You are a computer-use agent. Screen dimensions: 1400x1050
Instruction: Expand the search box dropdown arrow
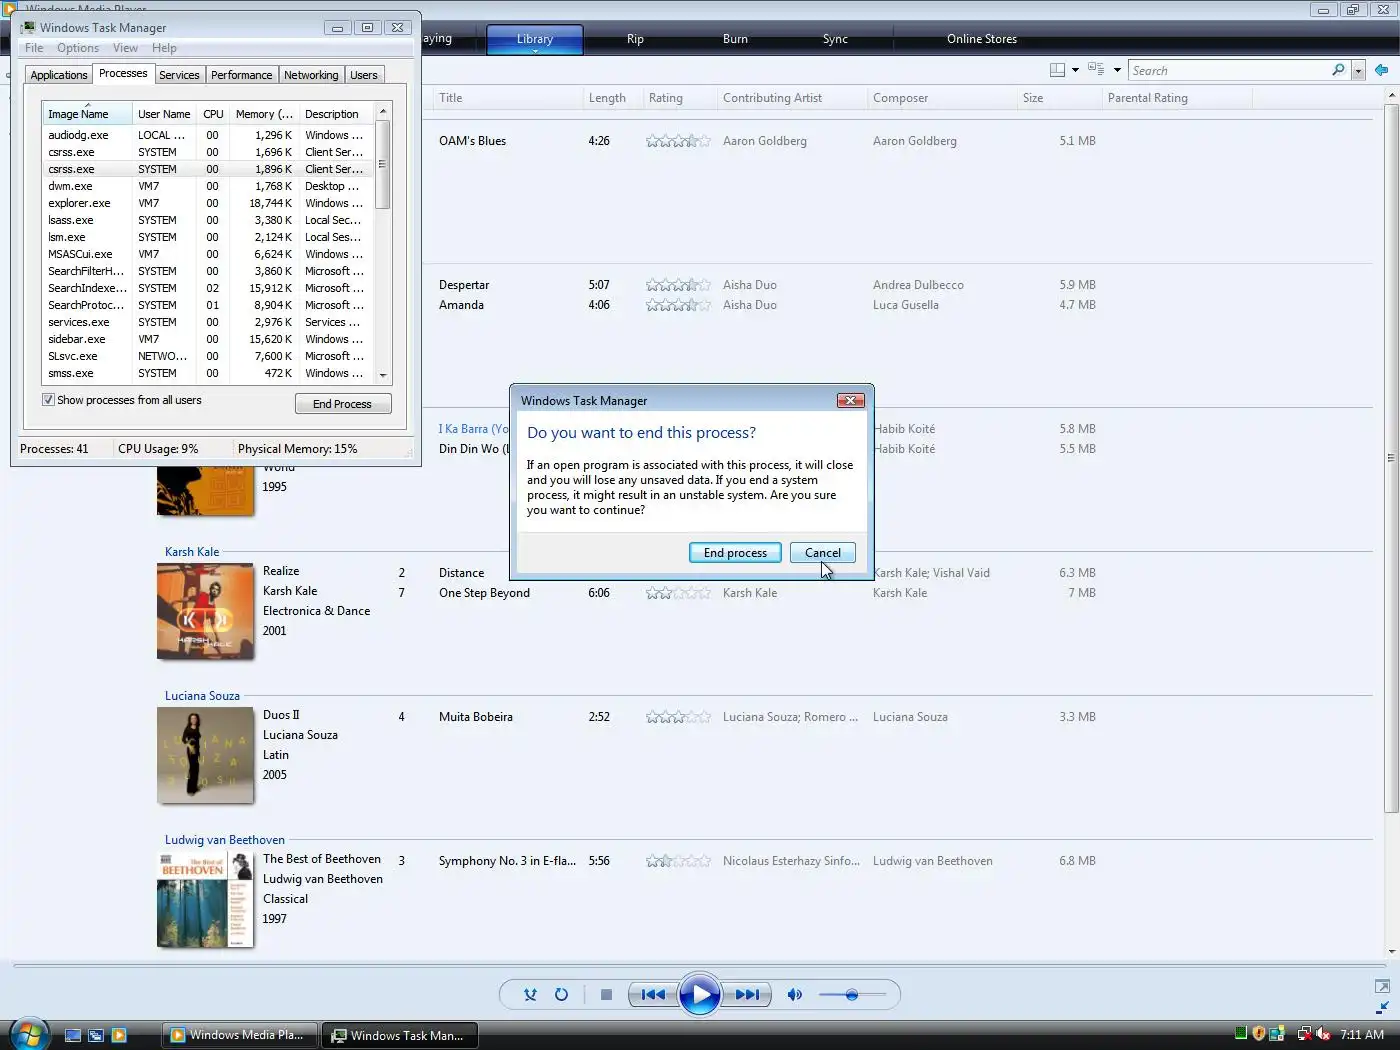click(x=1358, y=71)
